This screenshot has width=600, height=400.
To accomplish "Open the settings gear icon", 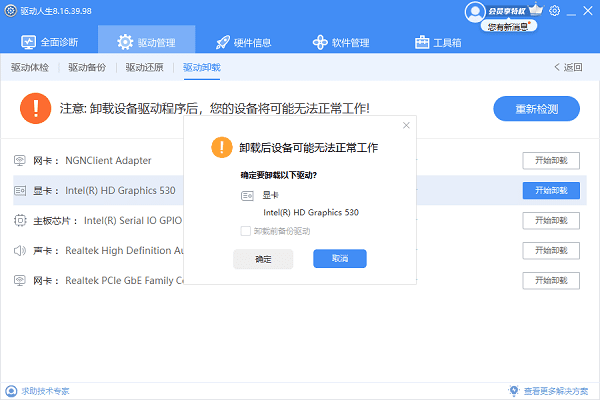I will coord(554,11).
